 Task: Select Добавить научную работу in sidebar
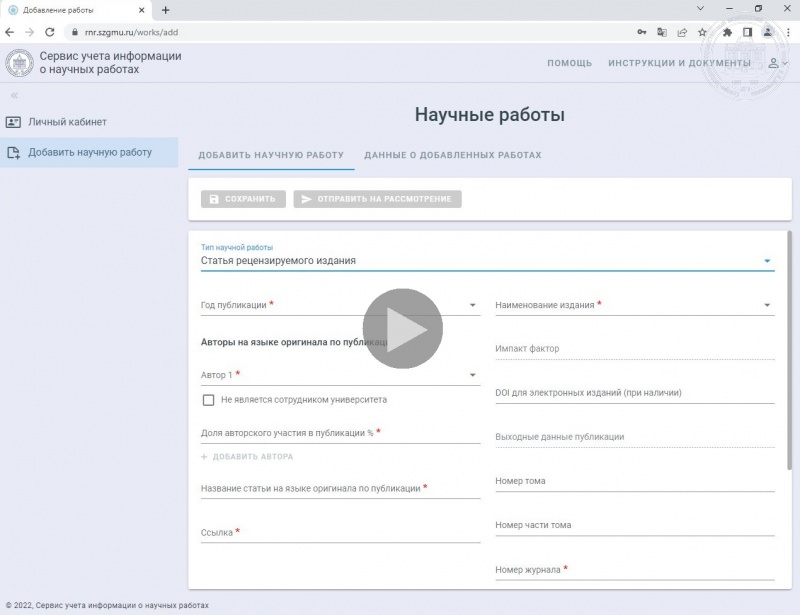(x=89, y=152)
